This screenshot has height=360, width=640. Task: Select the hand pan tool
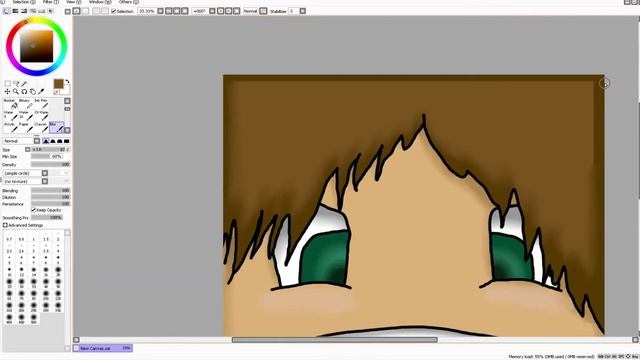click(x=33, y=92)
